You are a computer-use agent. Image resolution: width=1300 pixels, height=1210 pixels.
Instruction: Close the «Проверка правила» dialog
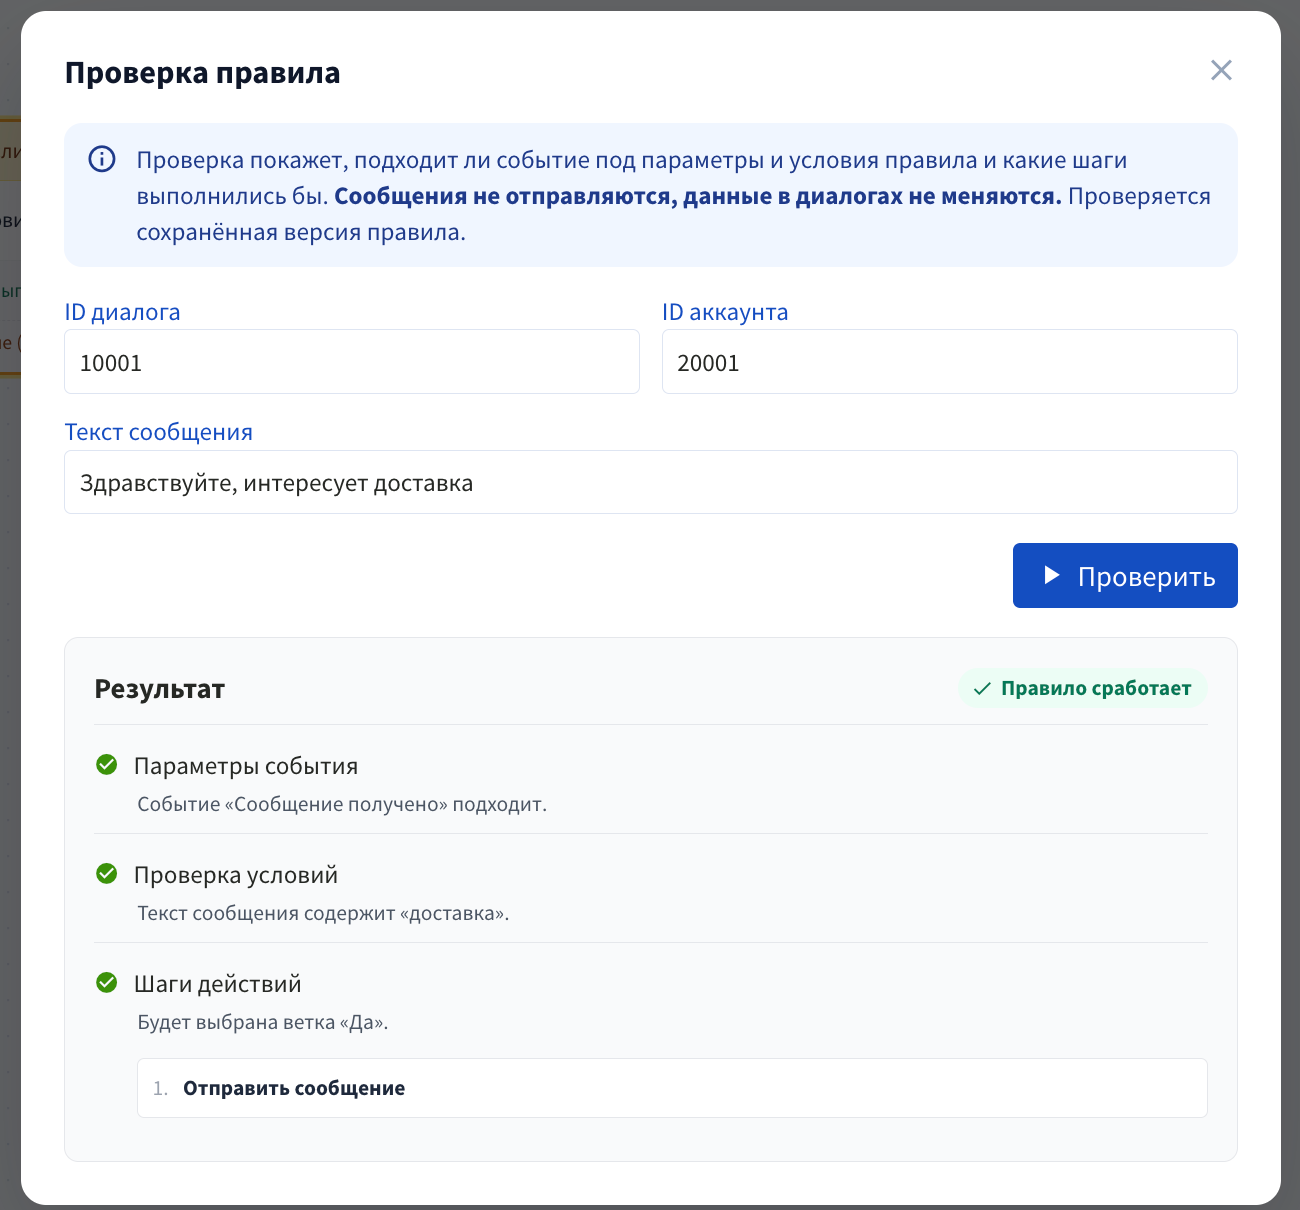tap(1221, 70)
